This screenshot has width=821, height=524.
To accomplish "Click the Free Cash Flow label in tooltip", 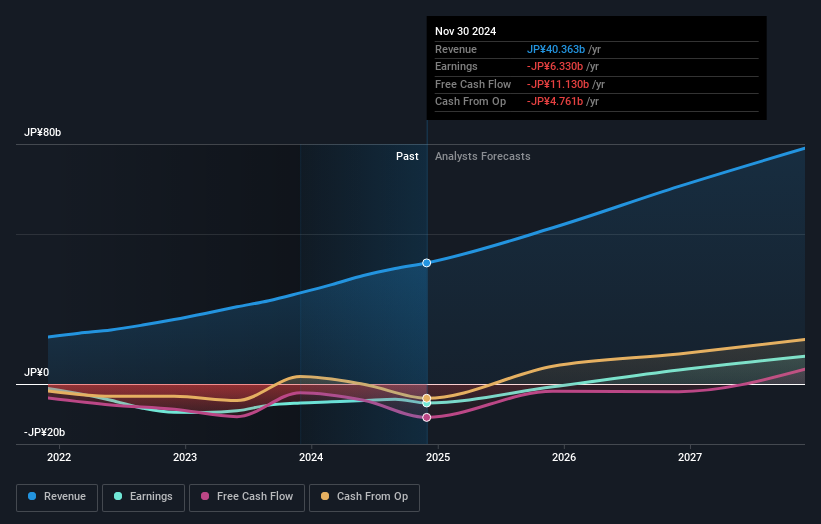I will [473, 84].
